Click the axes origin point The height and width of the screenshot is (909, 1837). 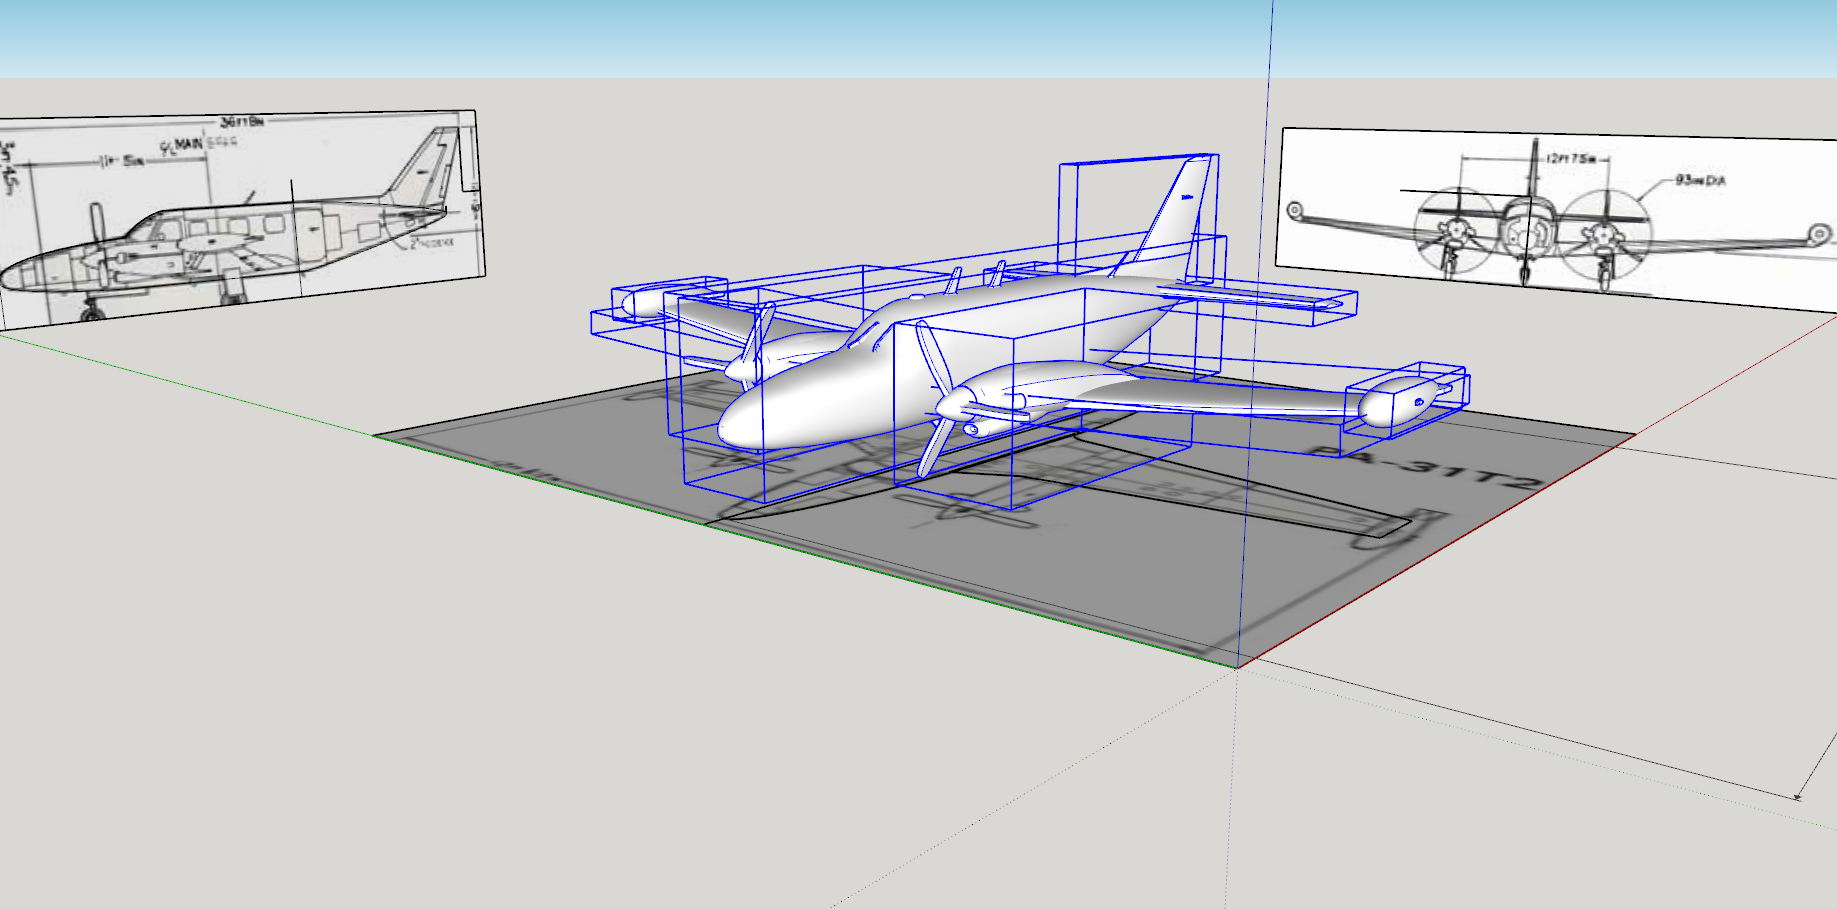[1238, 667]
